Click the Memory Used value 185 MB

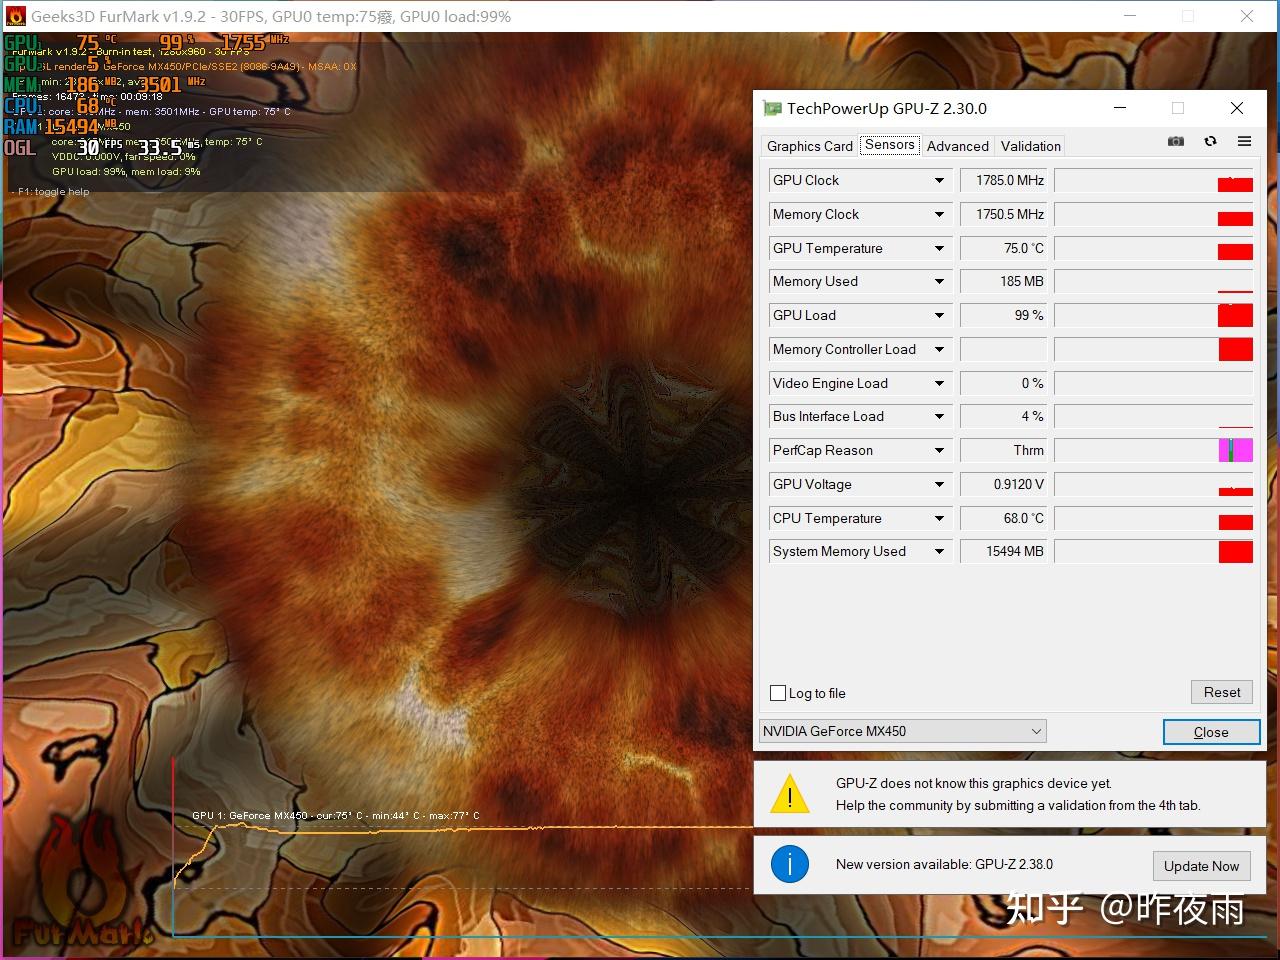pyautogui.click(x=1004, y=281)
